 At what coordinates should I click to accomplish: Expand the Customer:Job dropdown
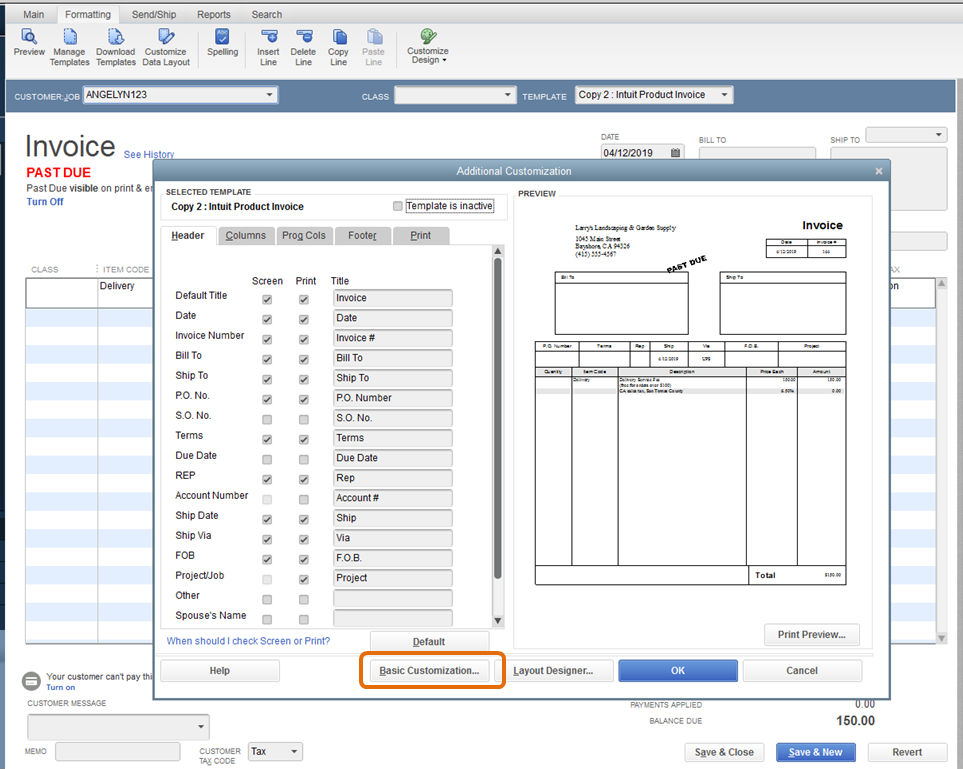point(269,95)
